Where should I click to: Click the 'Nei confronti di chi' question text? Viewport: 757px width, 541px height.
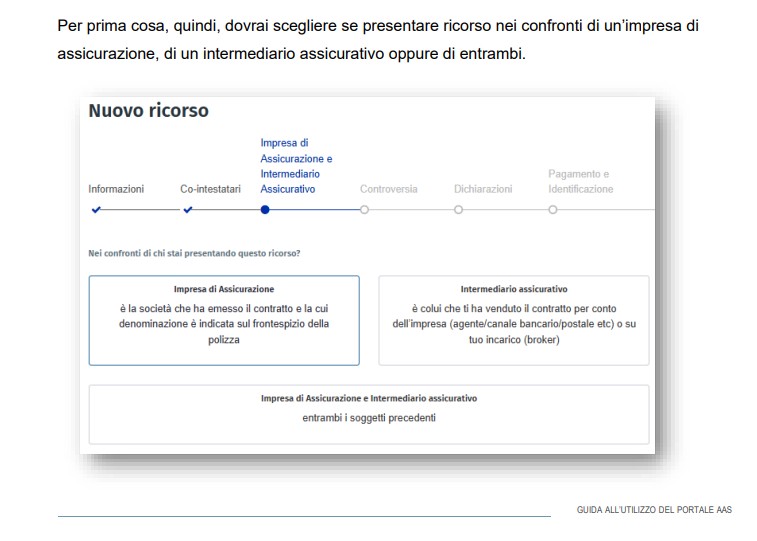tap(194, 253)
